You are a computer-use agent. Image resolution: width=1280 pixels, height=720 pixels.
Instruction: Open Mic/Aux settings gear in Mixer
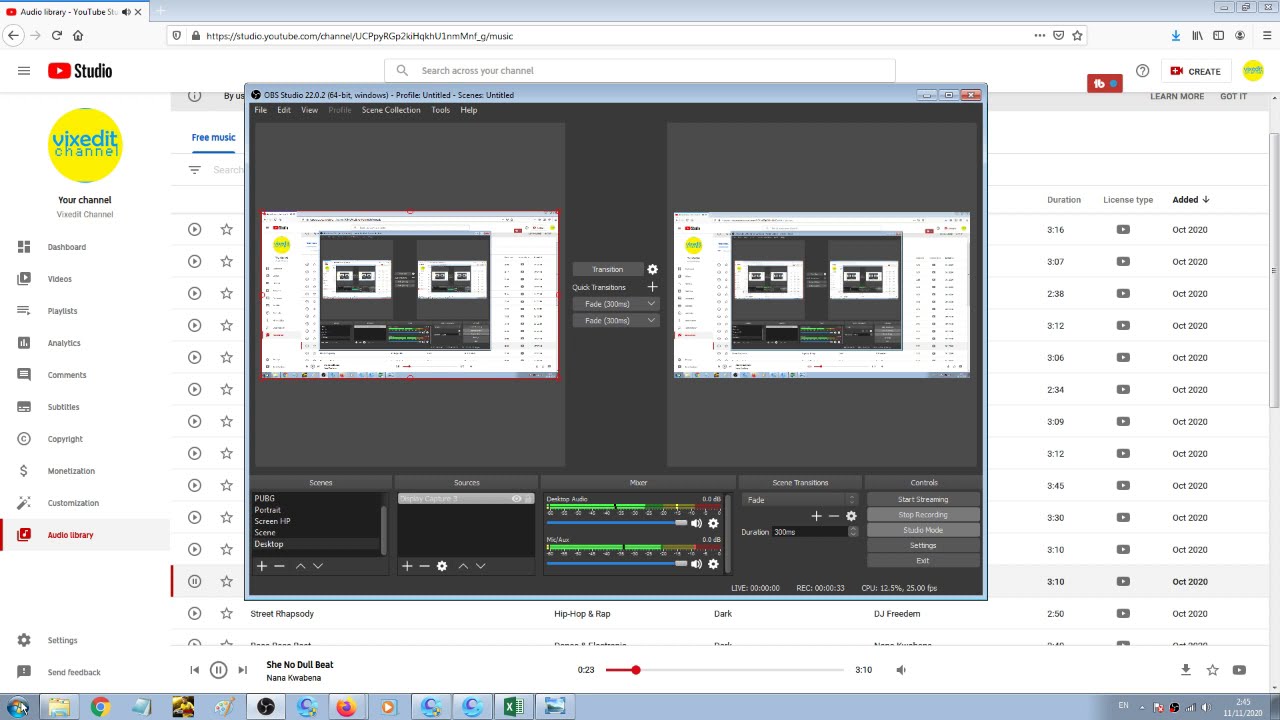point(713,564)
